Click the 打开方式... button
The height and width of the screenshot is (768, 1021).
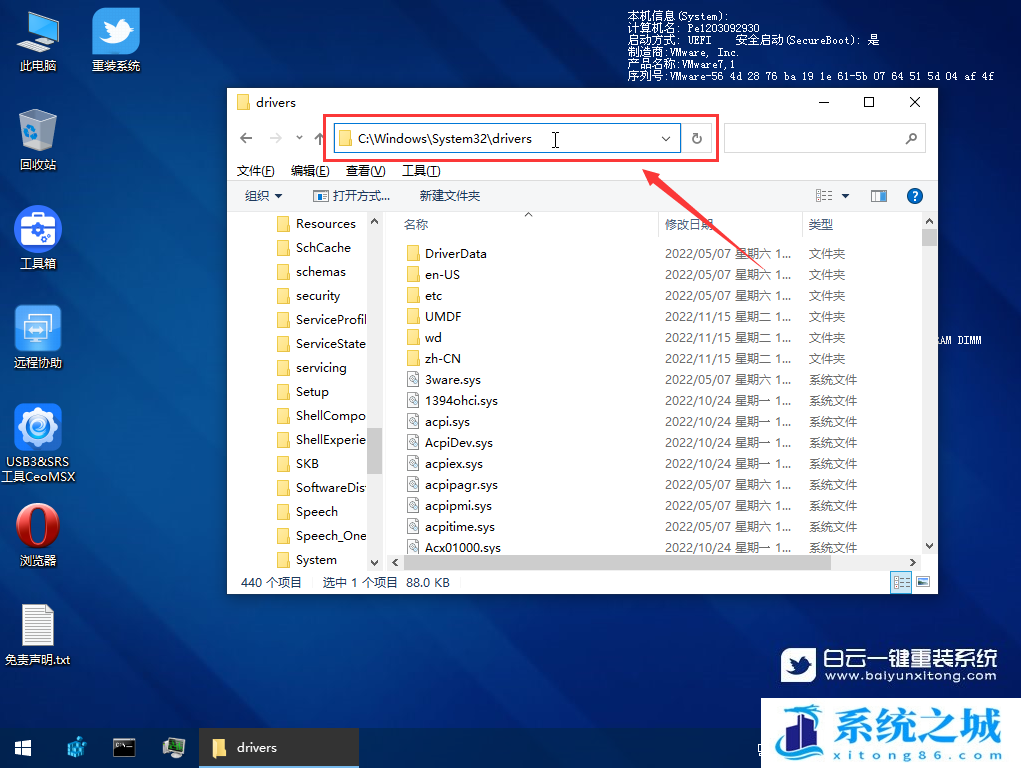pyautogui.click(x=352, y=196)
